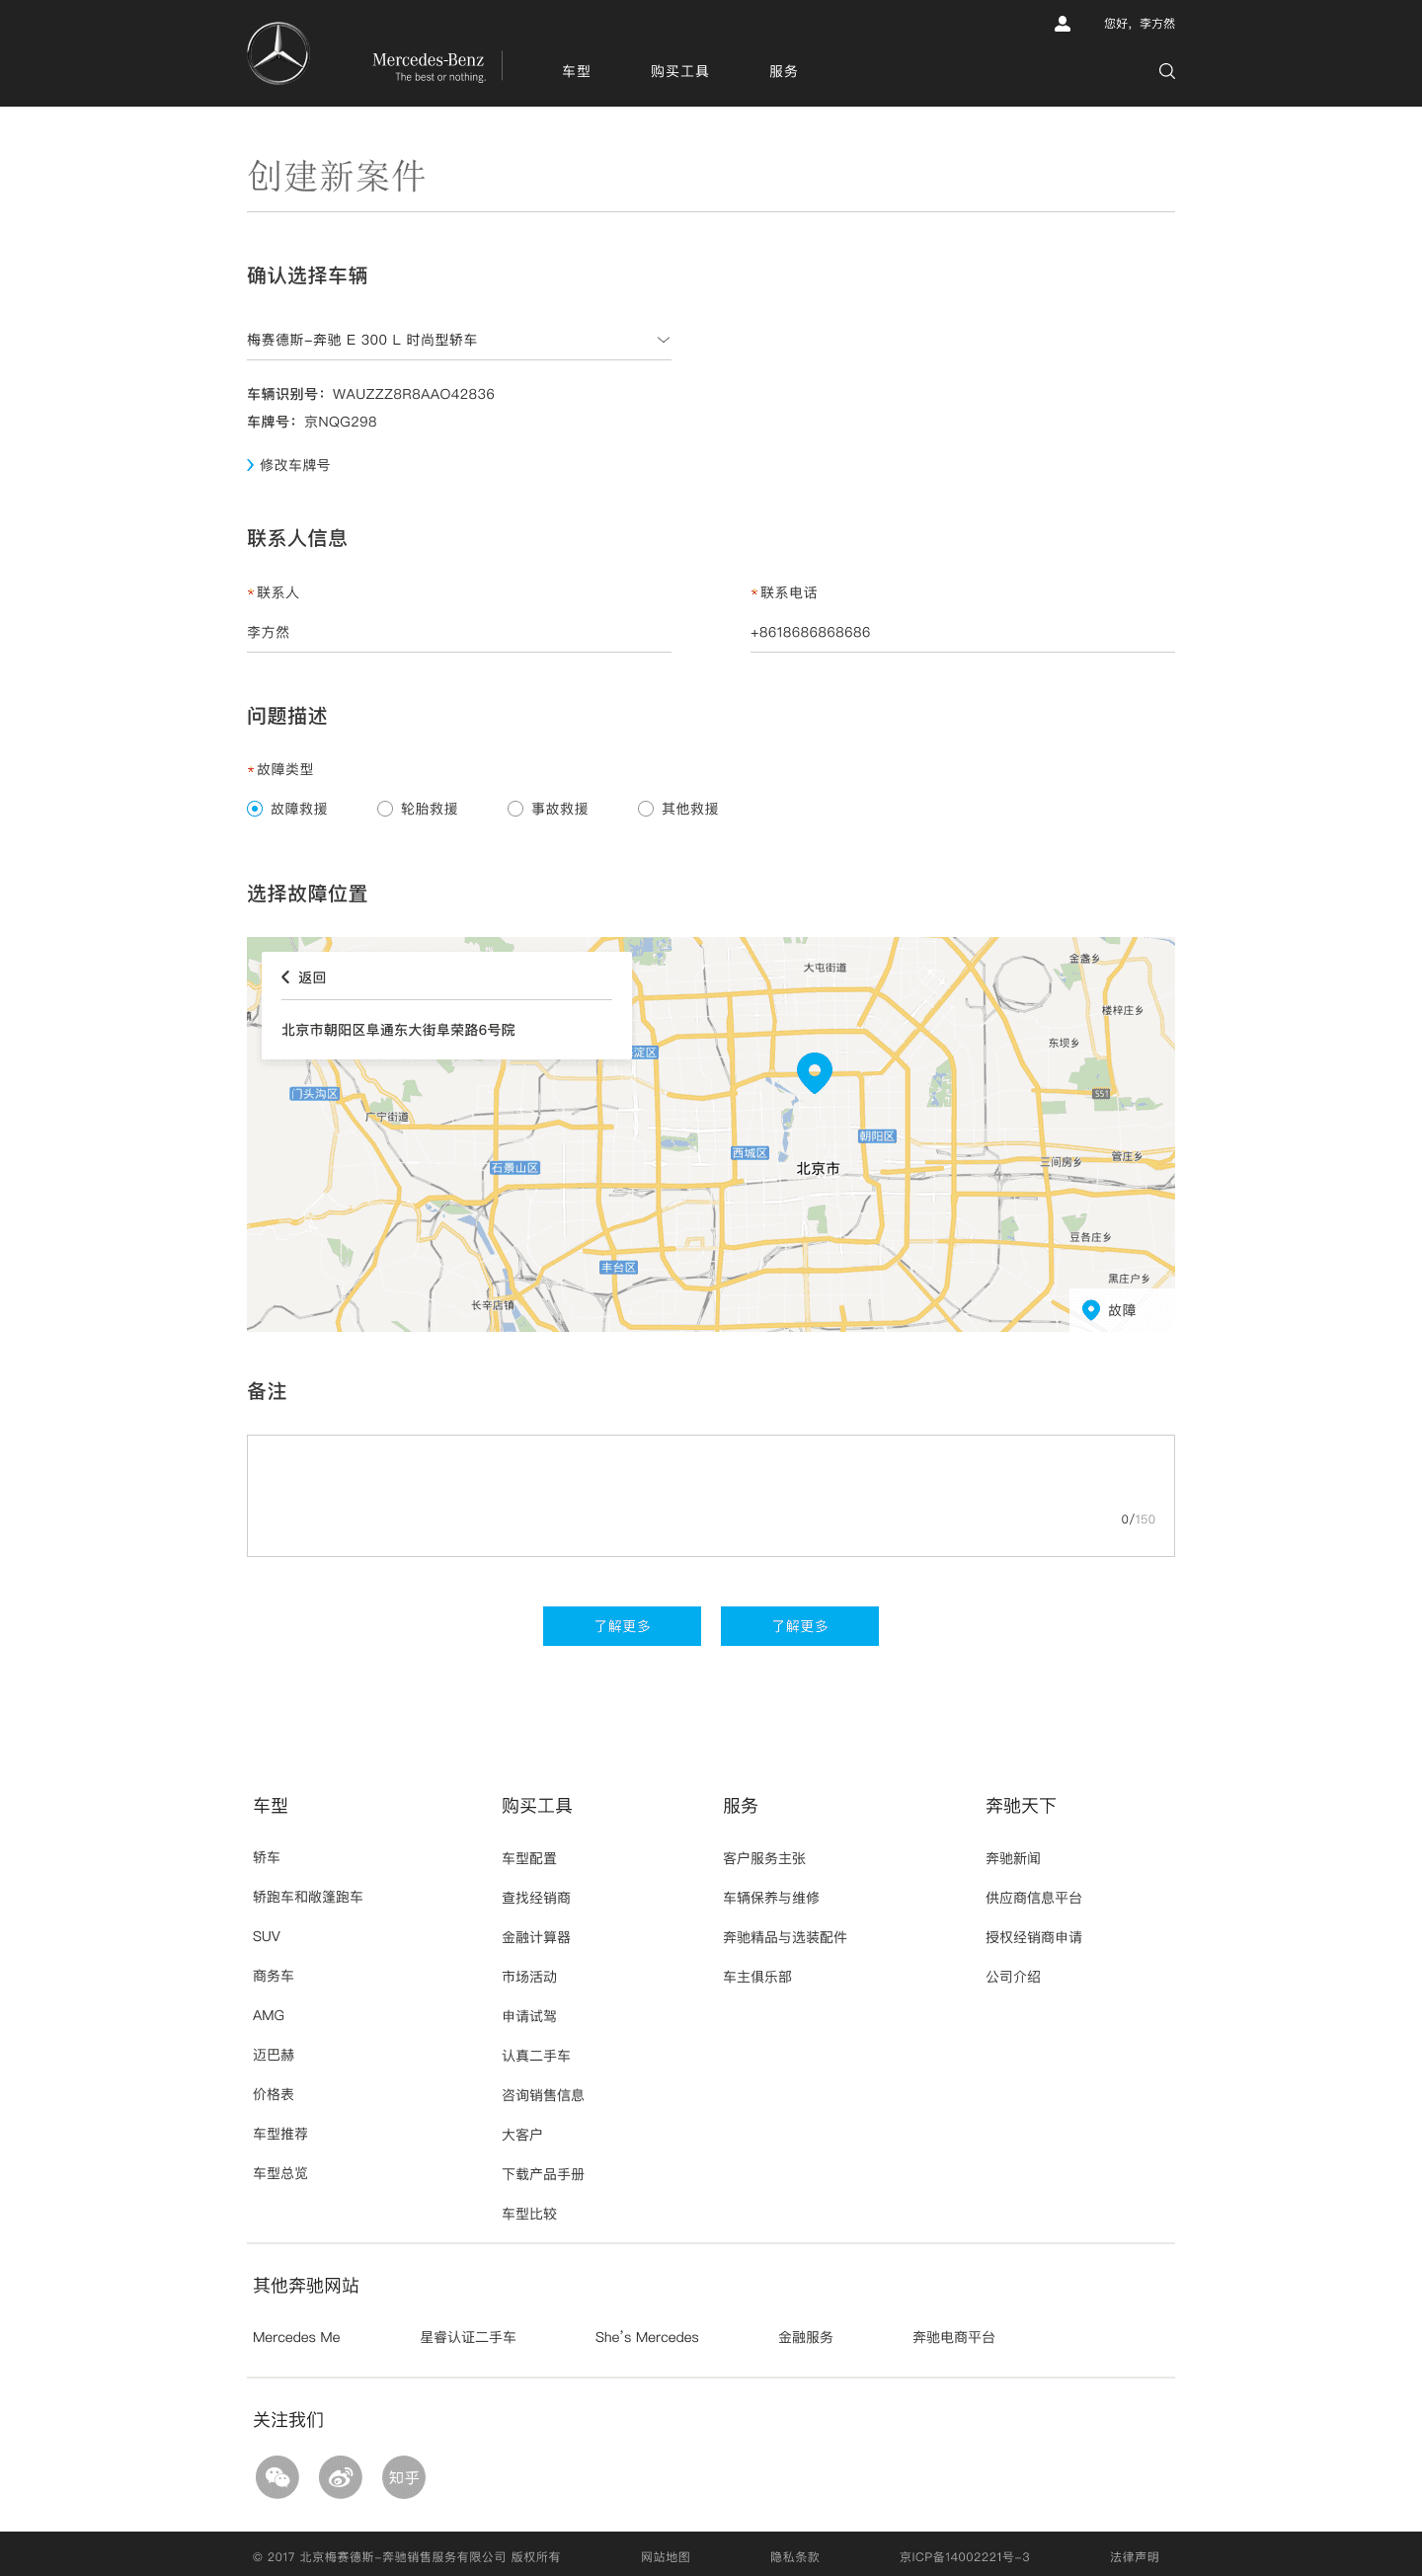This screenshot has height=2576, width=1422.
Task: Open 车辆保养与维修 footer link
Action: 771,1897
